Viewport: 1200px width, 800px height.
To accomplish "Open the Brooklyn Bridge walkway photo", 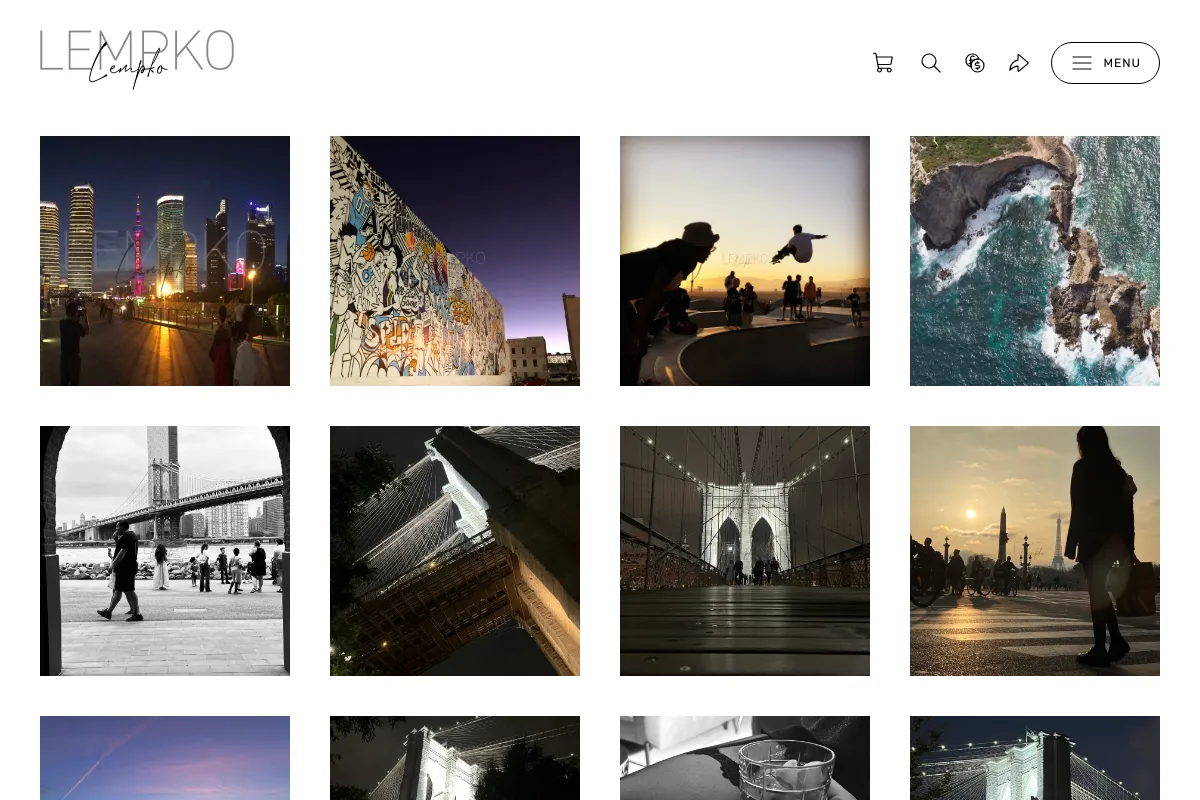I will coord(745,551).
